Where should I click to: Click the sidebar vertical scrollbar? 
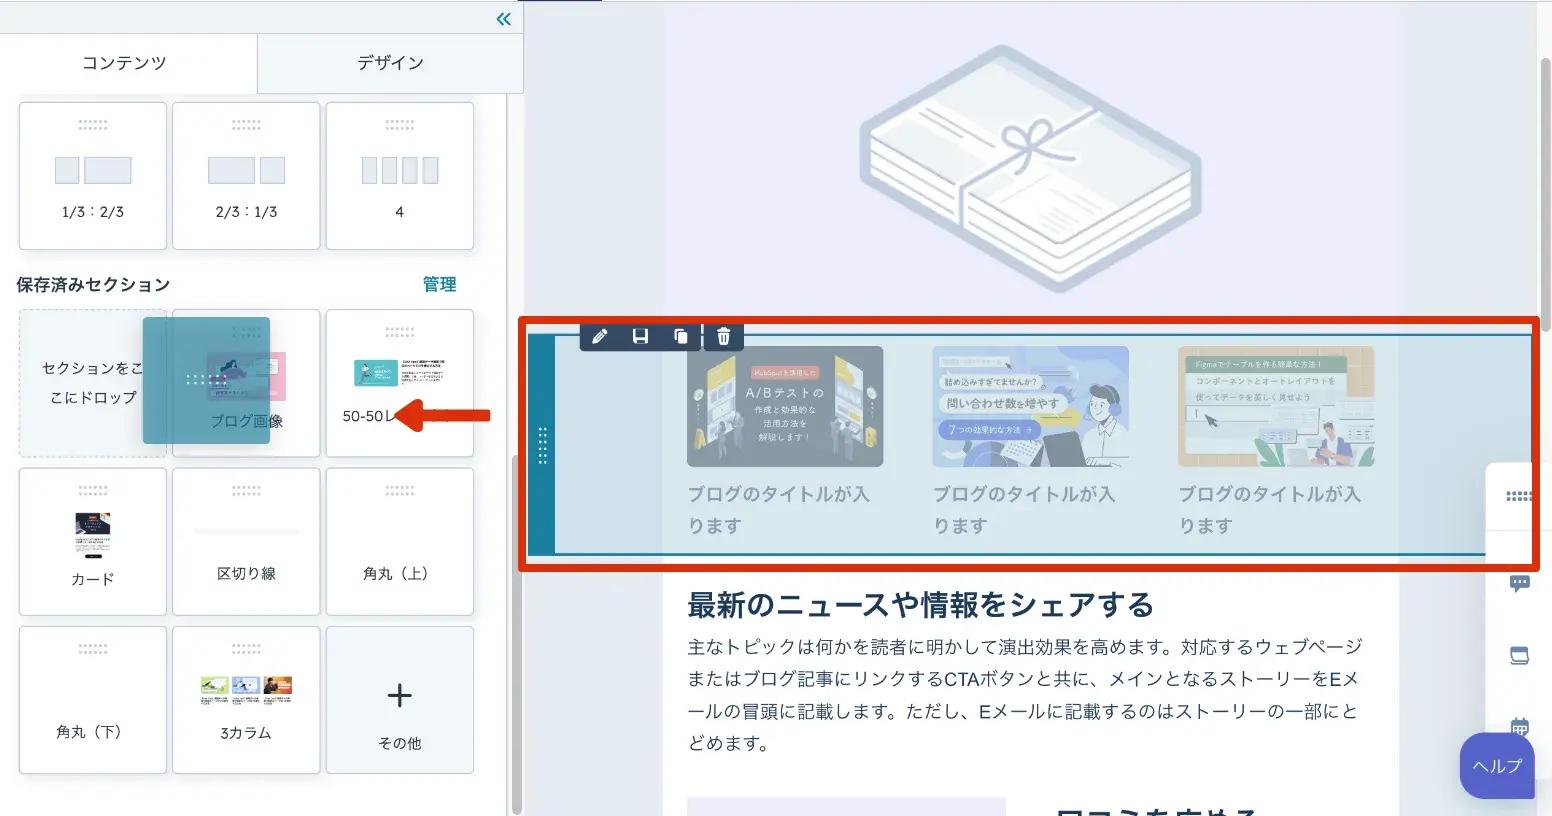pyautogui.click(x=516, y=635)
